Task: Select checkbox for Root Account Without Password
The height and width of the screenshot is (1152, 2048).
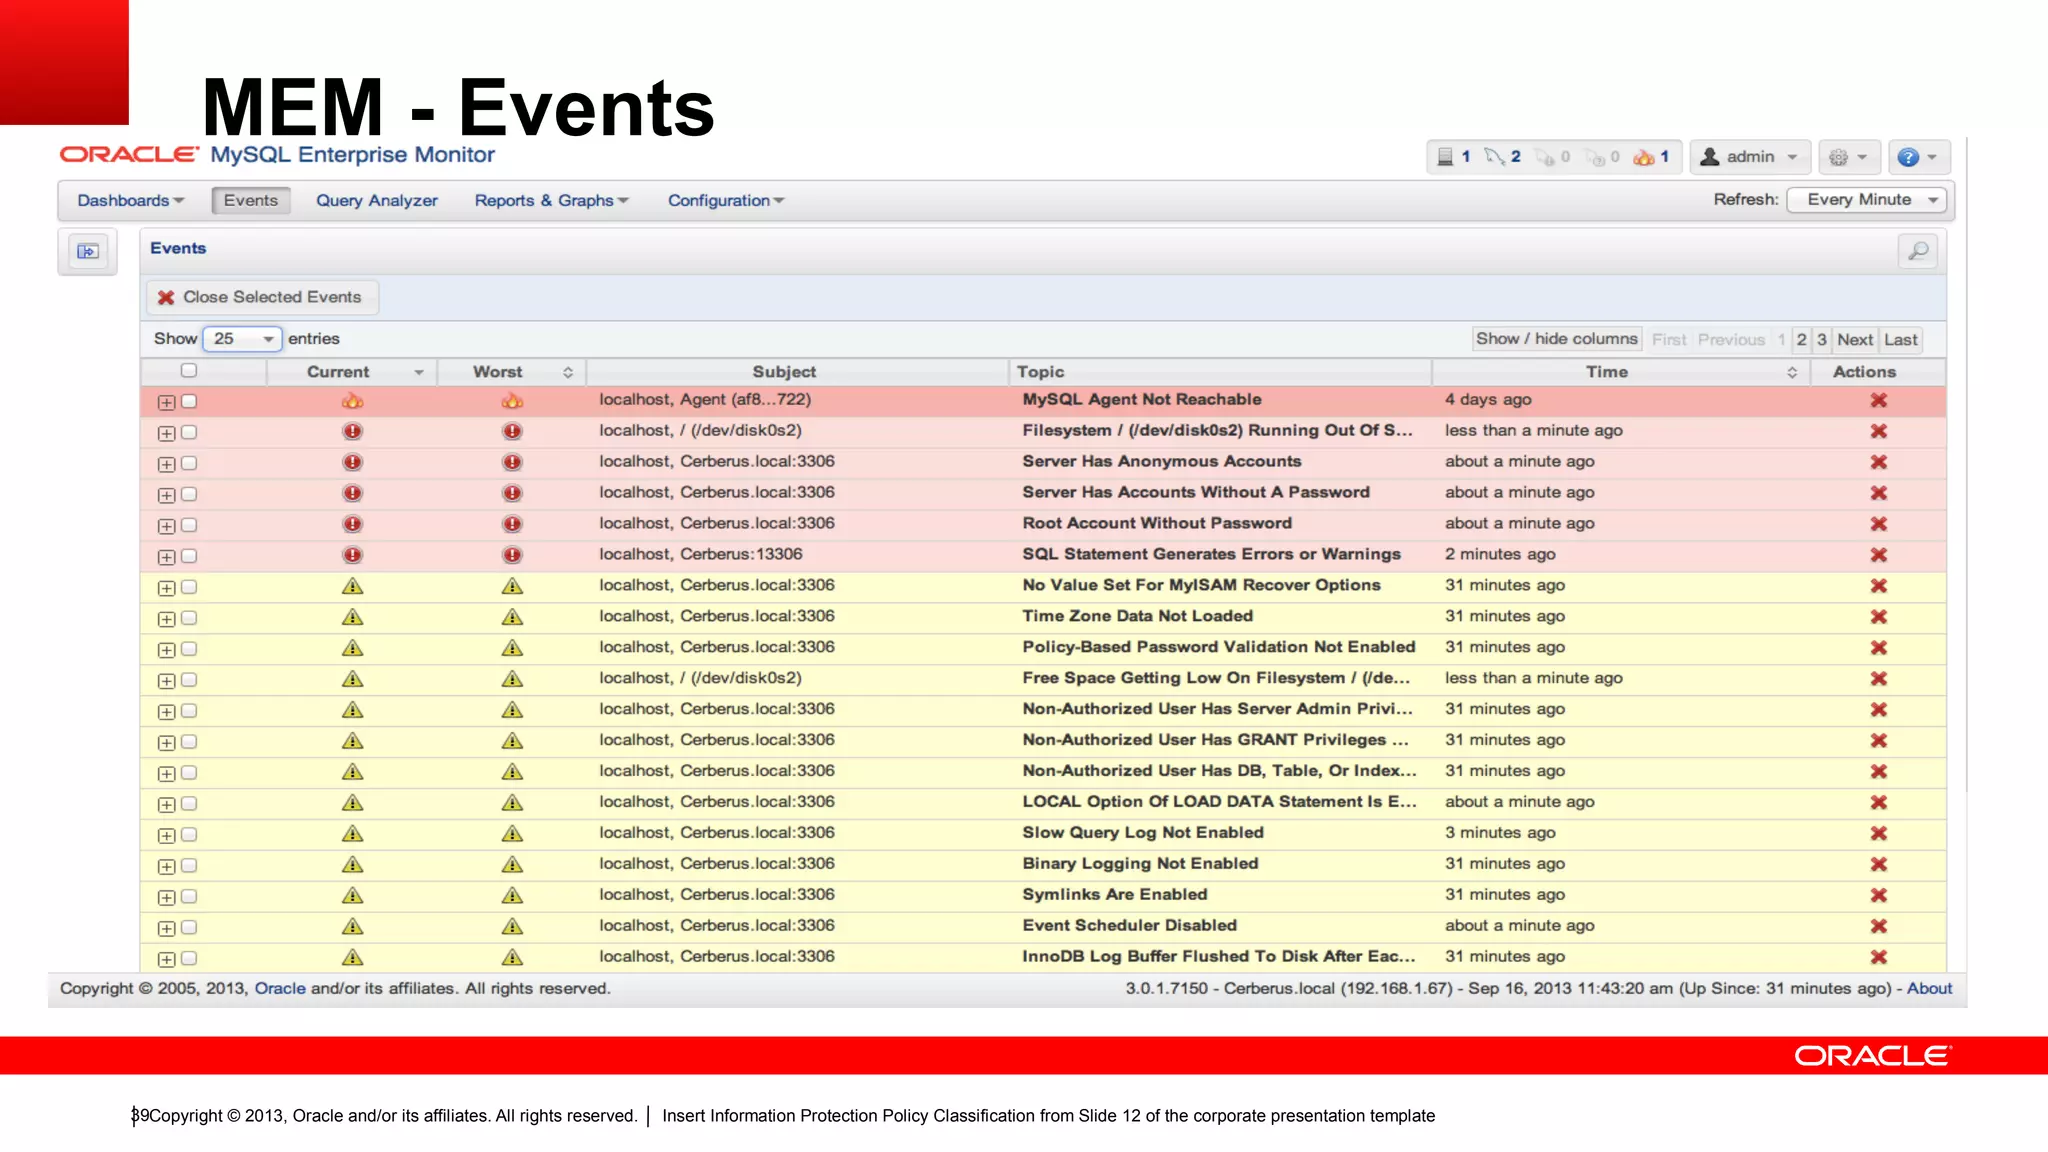Action: pyautogui.click(x=189, y=525)
